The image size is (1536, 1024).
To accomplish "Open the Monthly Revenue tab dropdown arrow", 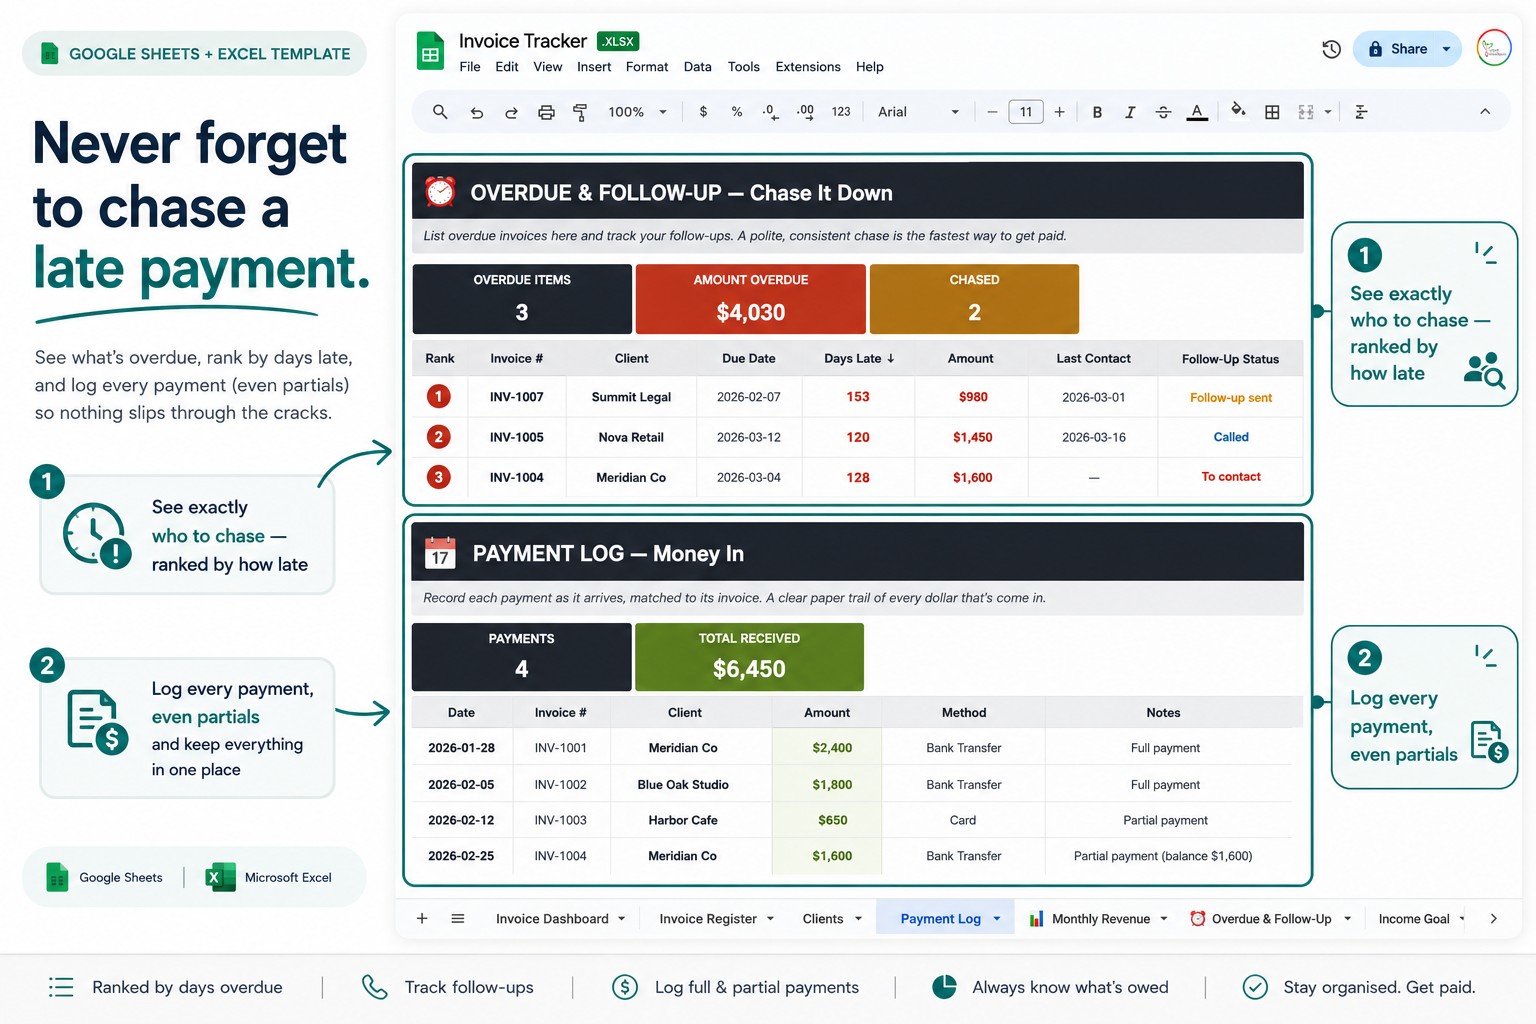I will [1164, 919].
